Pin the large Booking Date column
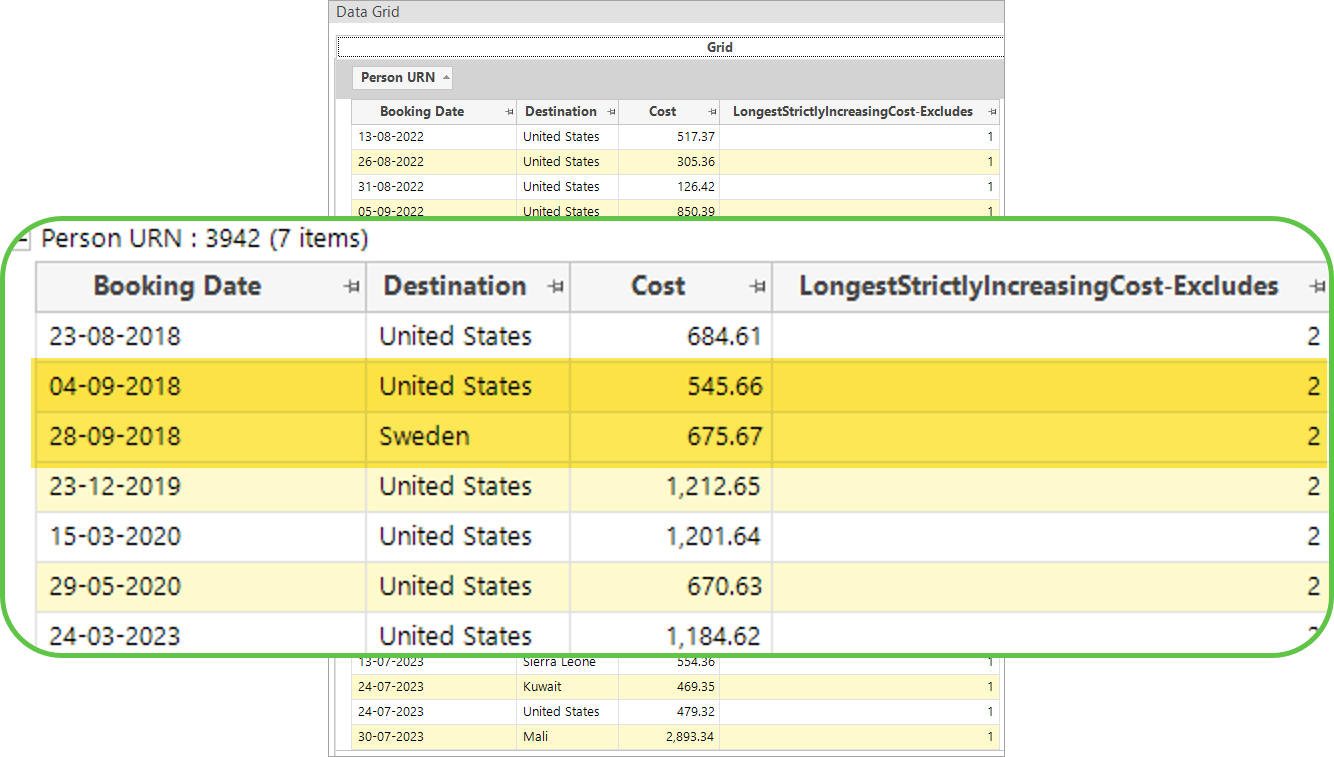The width and height of the screenshot is (1334, 757). (351, 287)
